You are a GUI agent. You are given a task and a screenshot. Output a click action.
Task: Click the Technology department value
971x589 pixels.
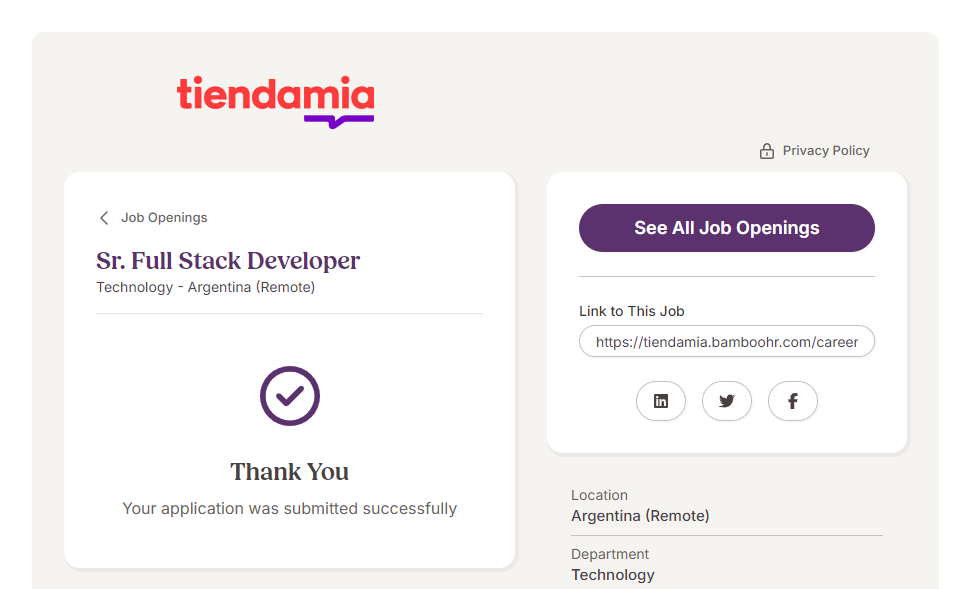click(613, 575)
